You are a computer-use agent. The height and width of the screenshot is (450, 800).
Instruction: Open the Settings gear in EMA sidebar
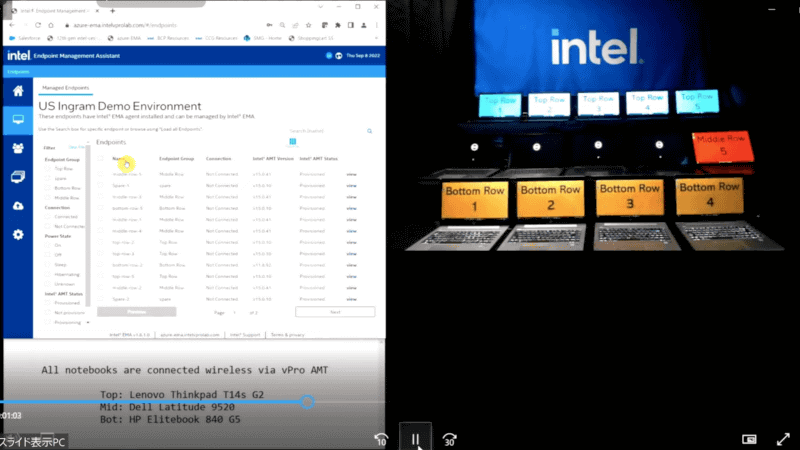point(18,235)
